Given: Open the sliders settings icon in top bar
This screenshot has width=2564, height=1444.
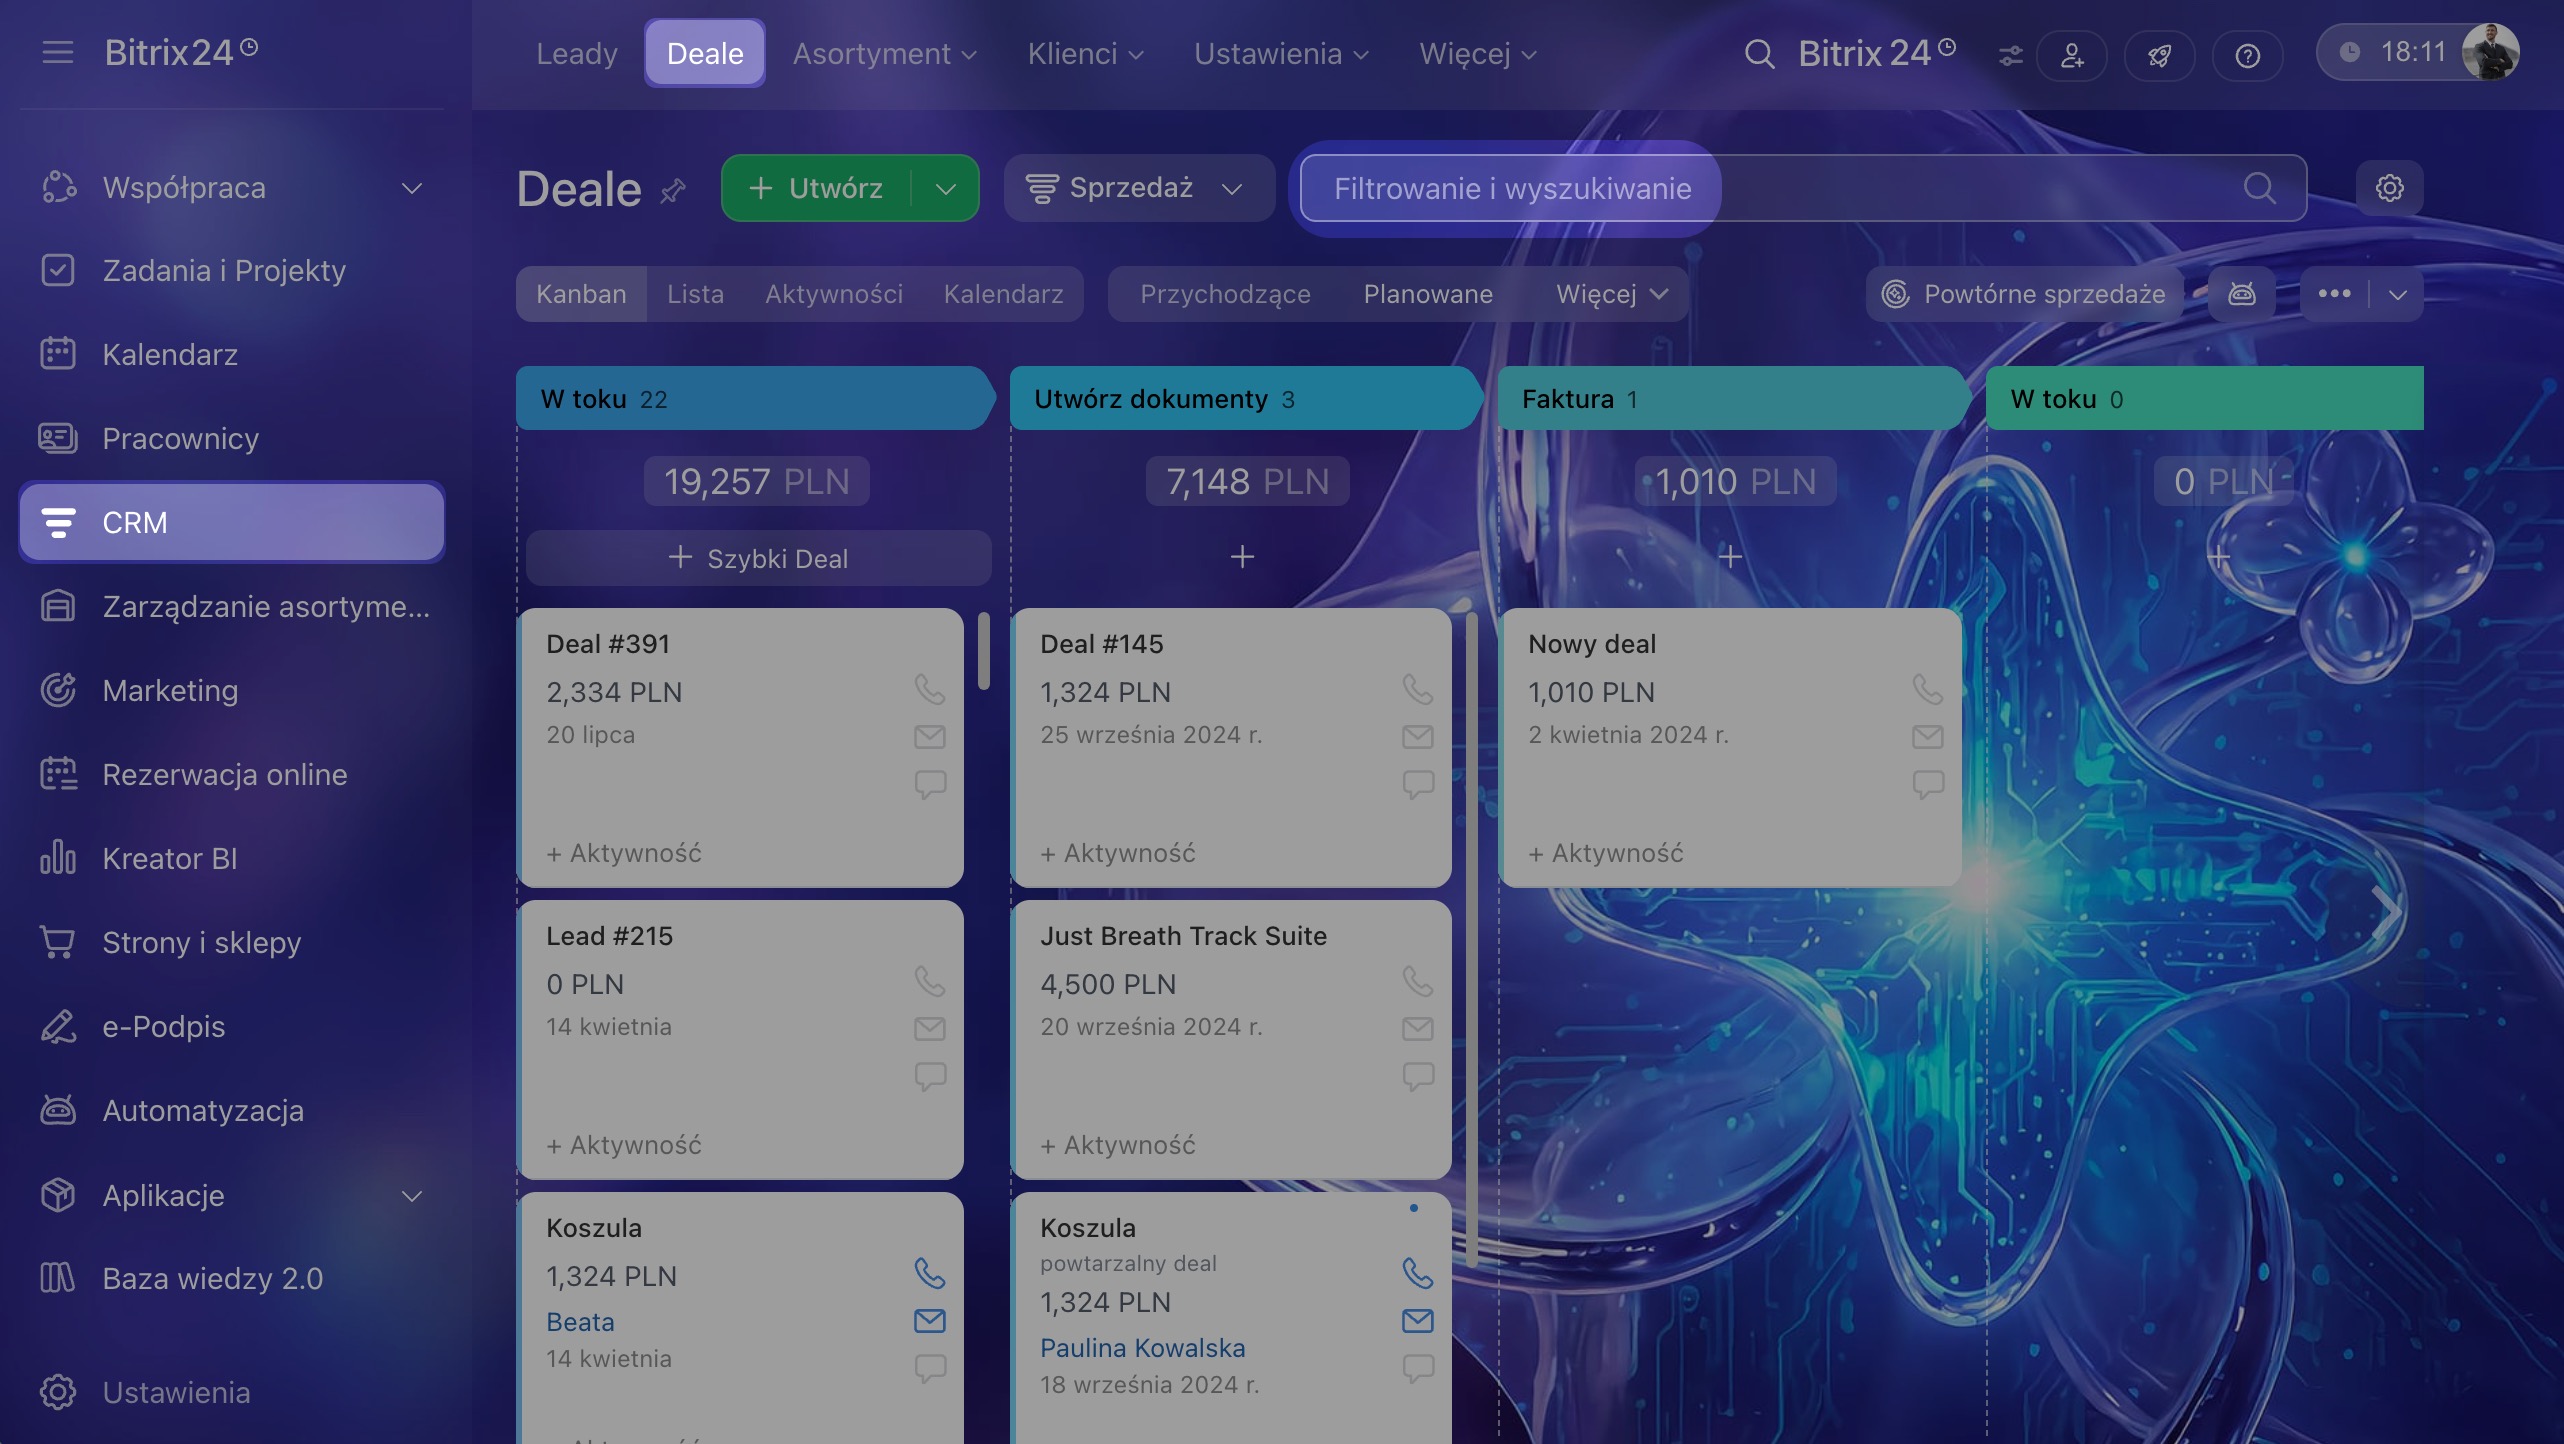Looking at the screenshot, I should 2010,56.
